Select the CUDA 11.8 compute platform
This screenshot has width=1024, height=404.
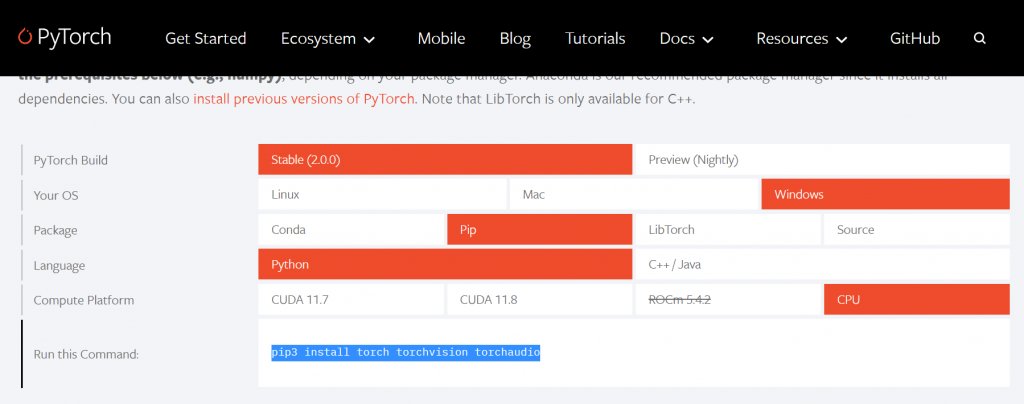(x=539, y=300)
